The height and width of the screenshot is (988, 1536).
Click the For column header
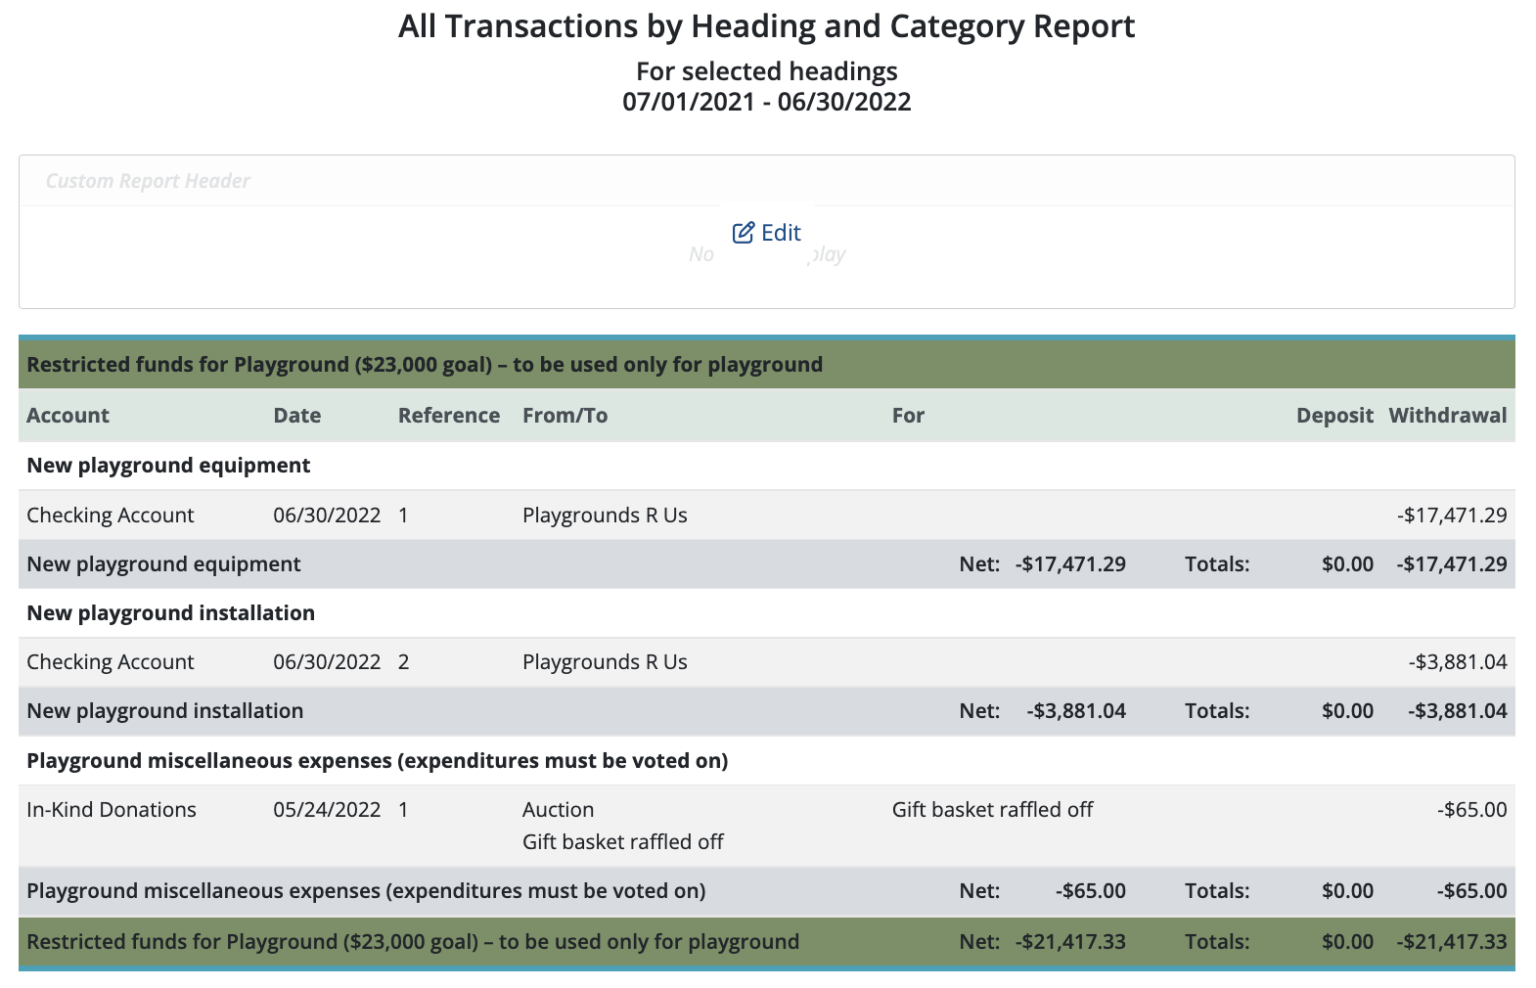coord(908,415)
